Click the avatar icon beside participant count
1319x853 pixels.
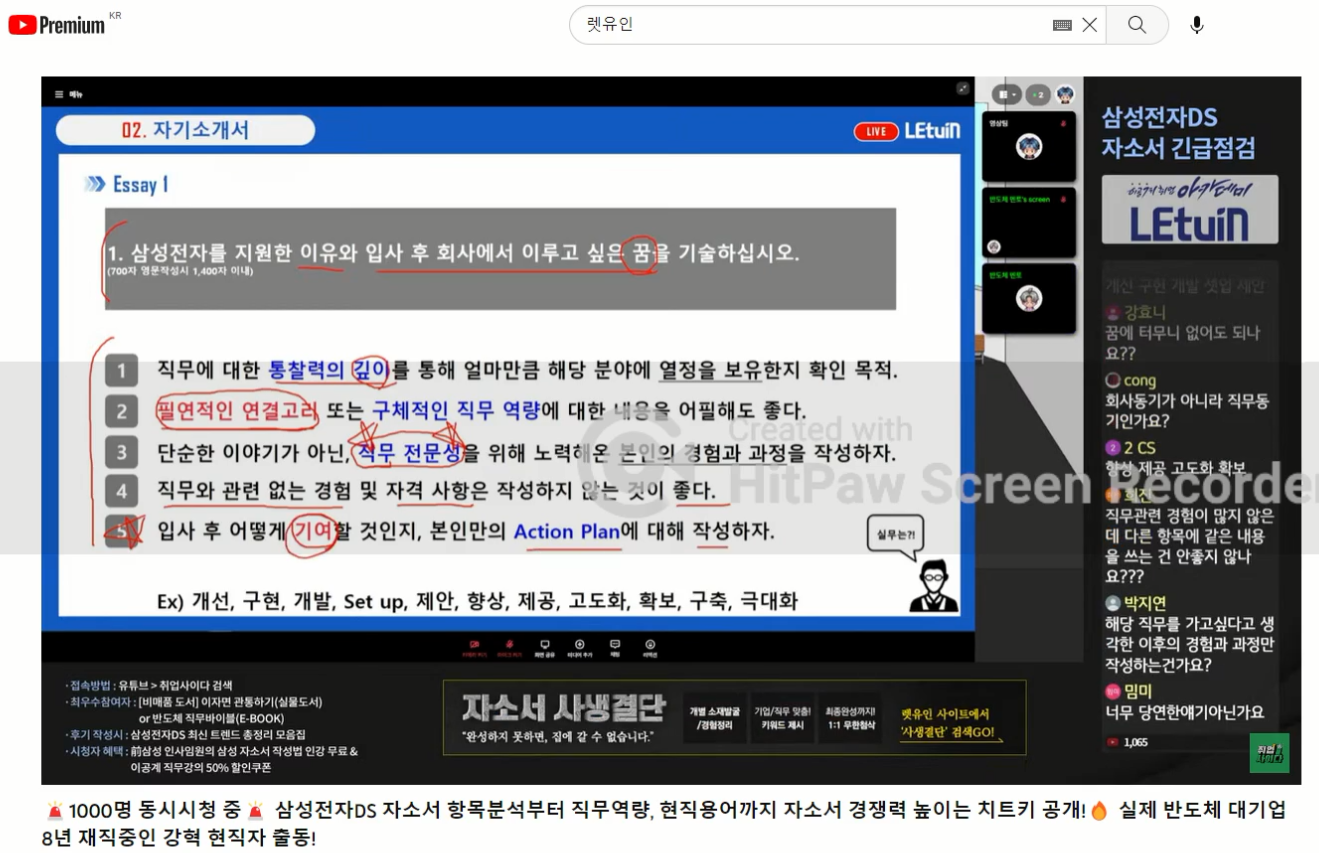1065,94
